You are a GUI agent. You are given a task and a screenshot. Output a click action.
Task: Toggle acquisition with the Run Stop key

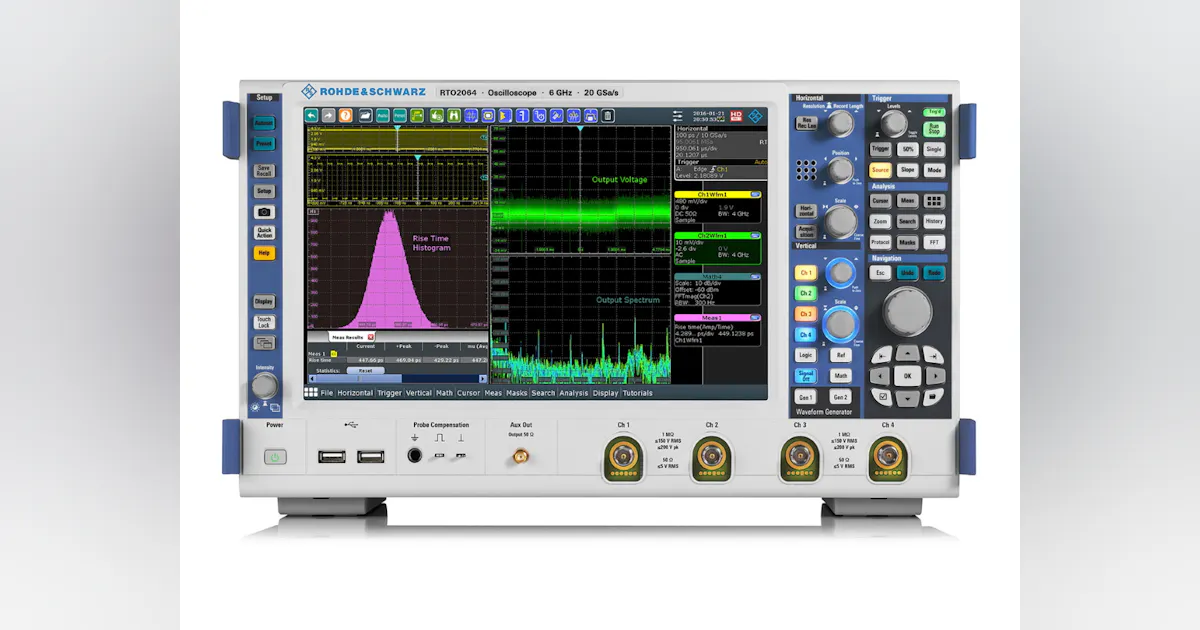(x=934, y=129)
